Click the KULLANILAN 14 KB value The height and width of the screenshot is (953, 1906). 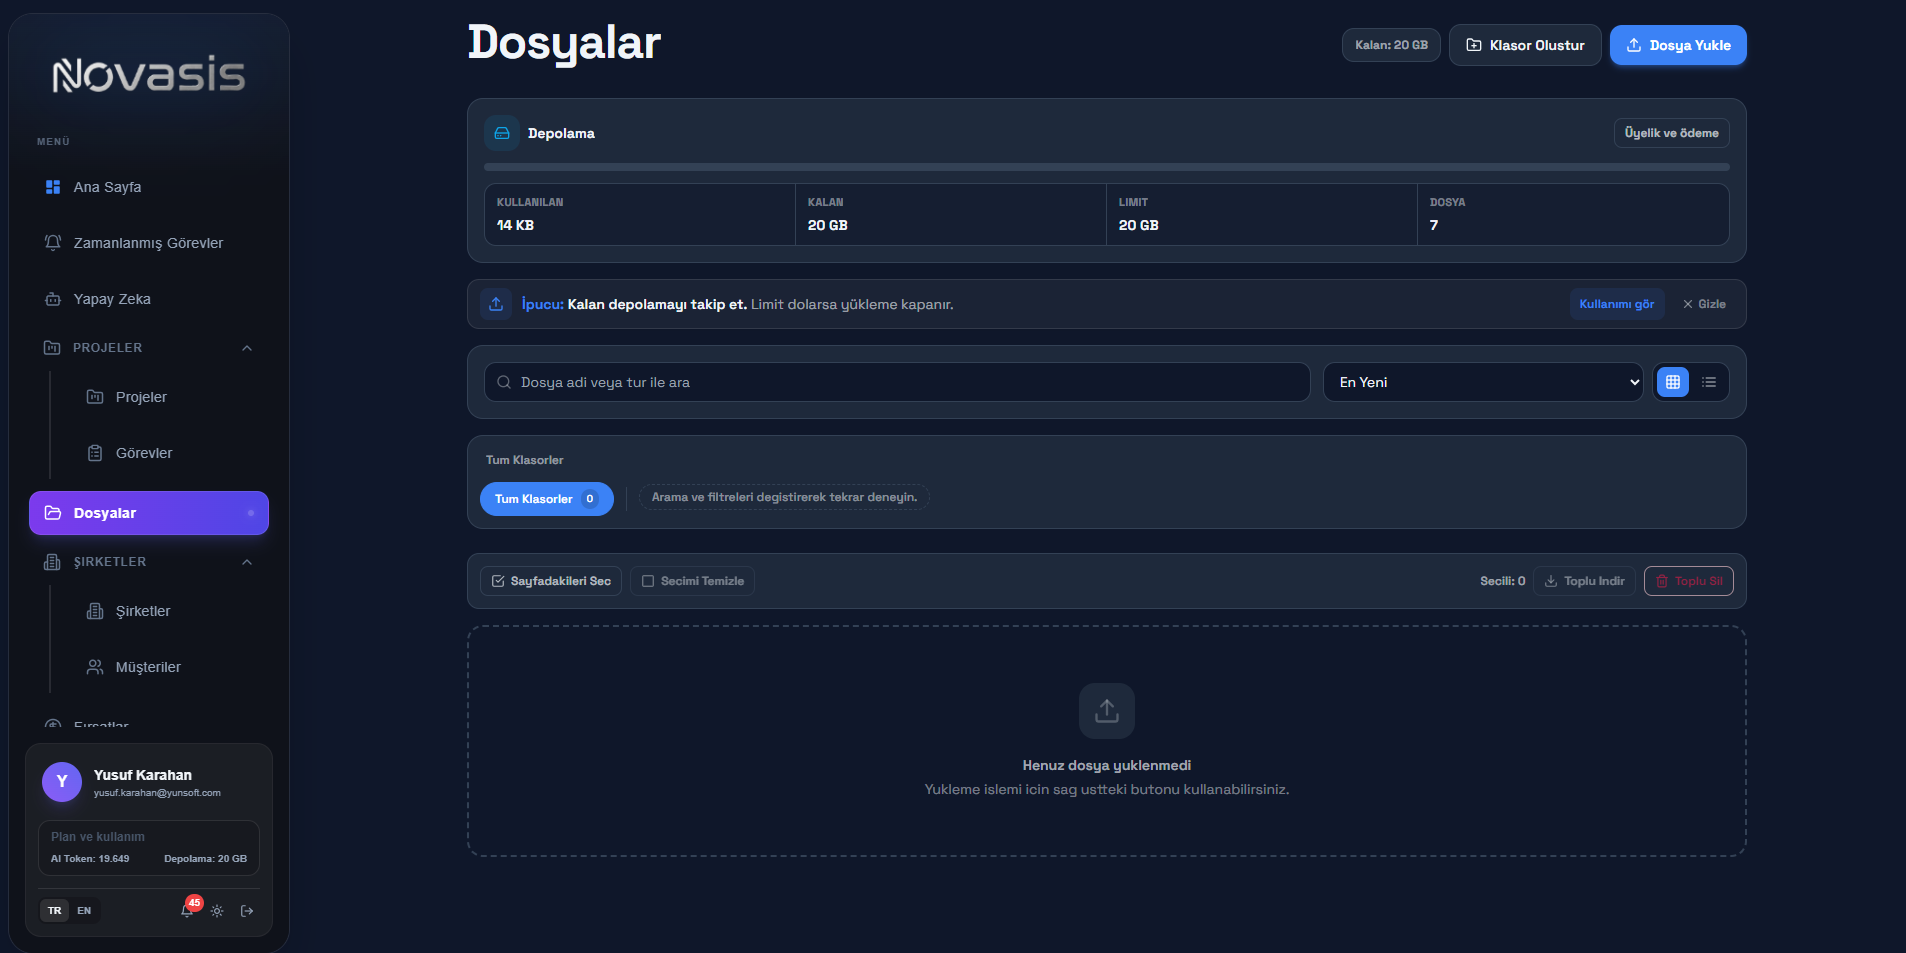pyautogui.click(x=516, y=225)
